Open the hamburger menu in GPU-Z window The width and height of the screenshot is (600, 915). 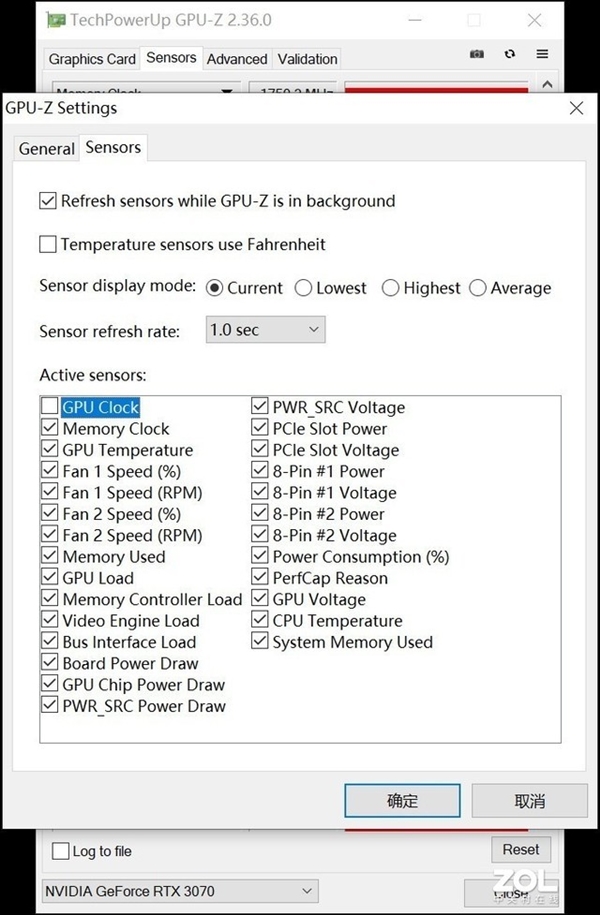[x=542, y=54]
